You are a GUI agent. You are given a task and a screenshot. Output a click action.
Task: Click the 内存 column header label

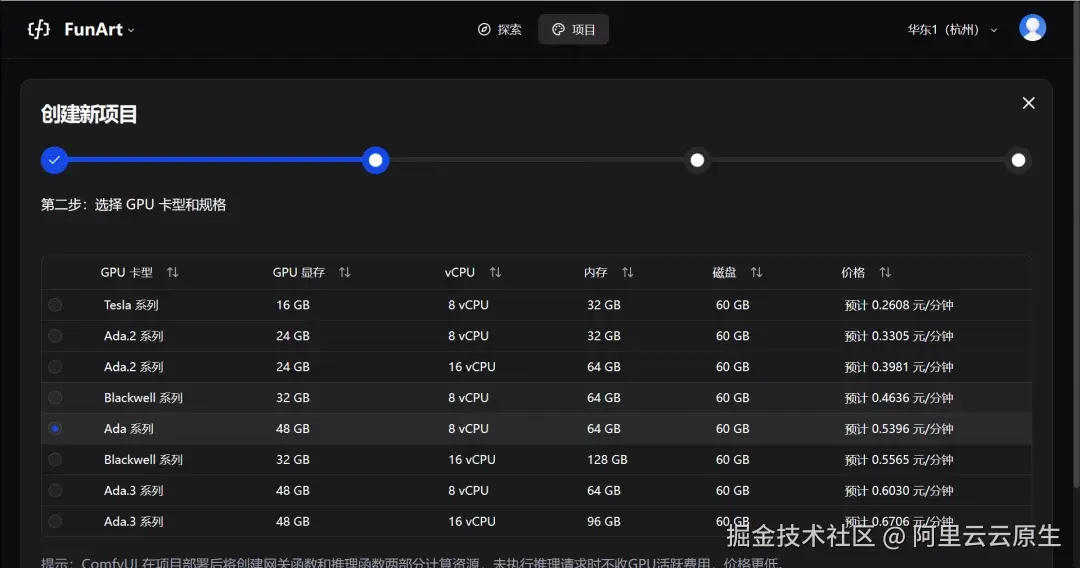coord(596,273)
